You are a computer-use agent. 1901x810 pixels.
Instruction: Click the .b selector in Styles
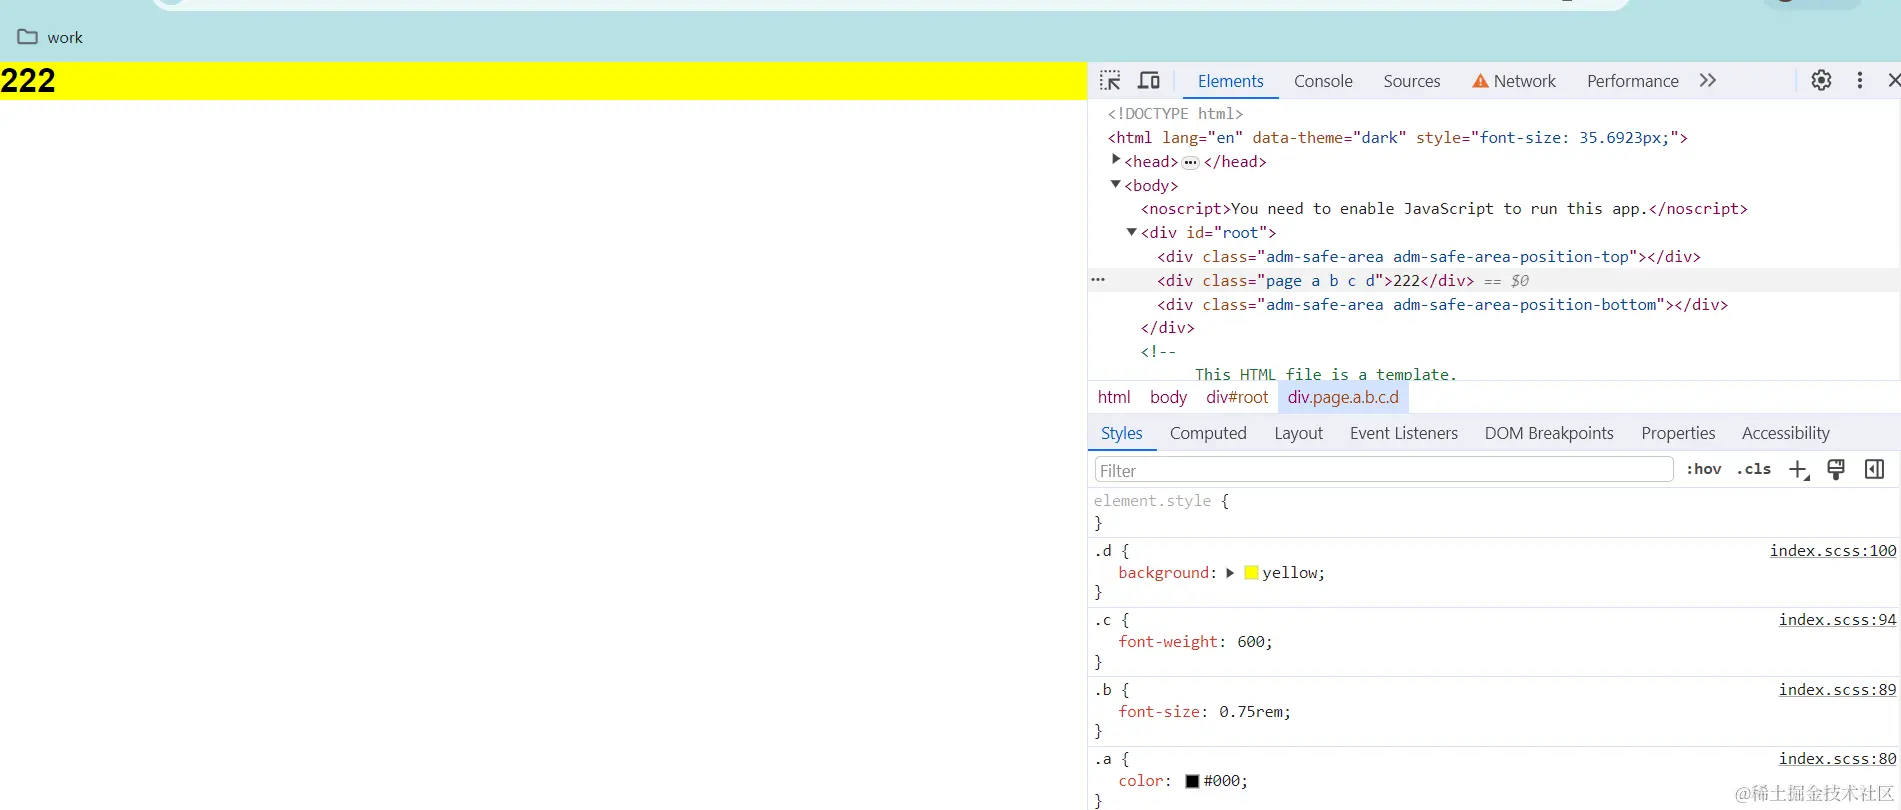coord(1102,690)
